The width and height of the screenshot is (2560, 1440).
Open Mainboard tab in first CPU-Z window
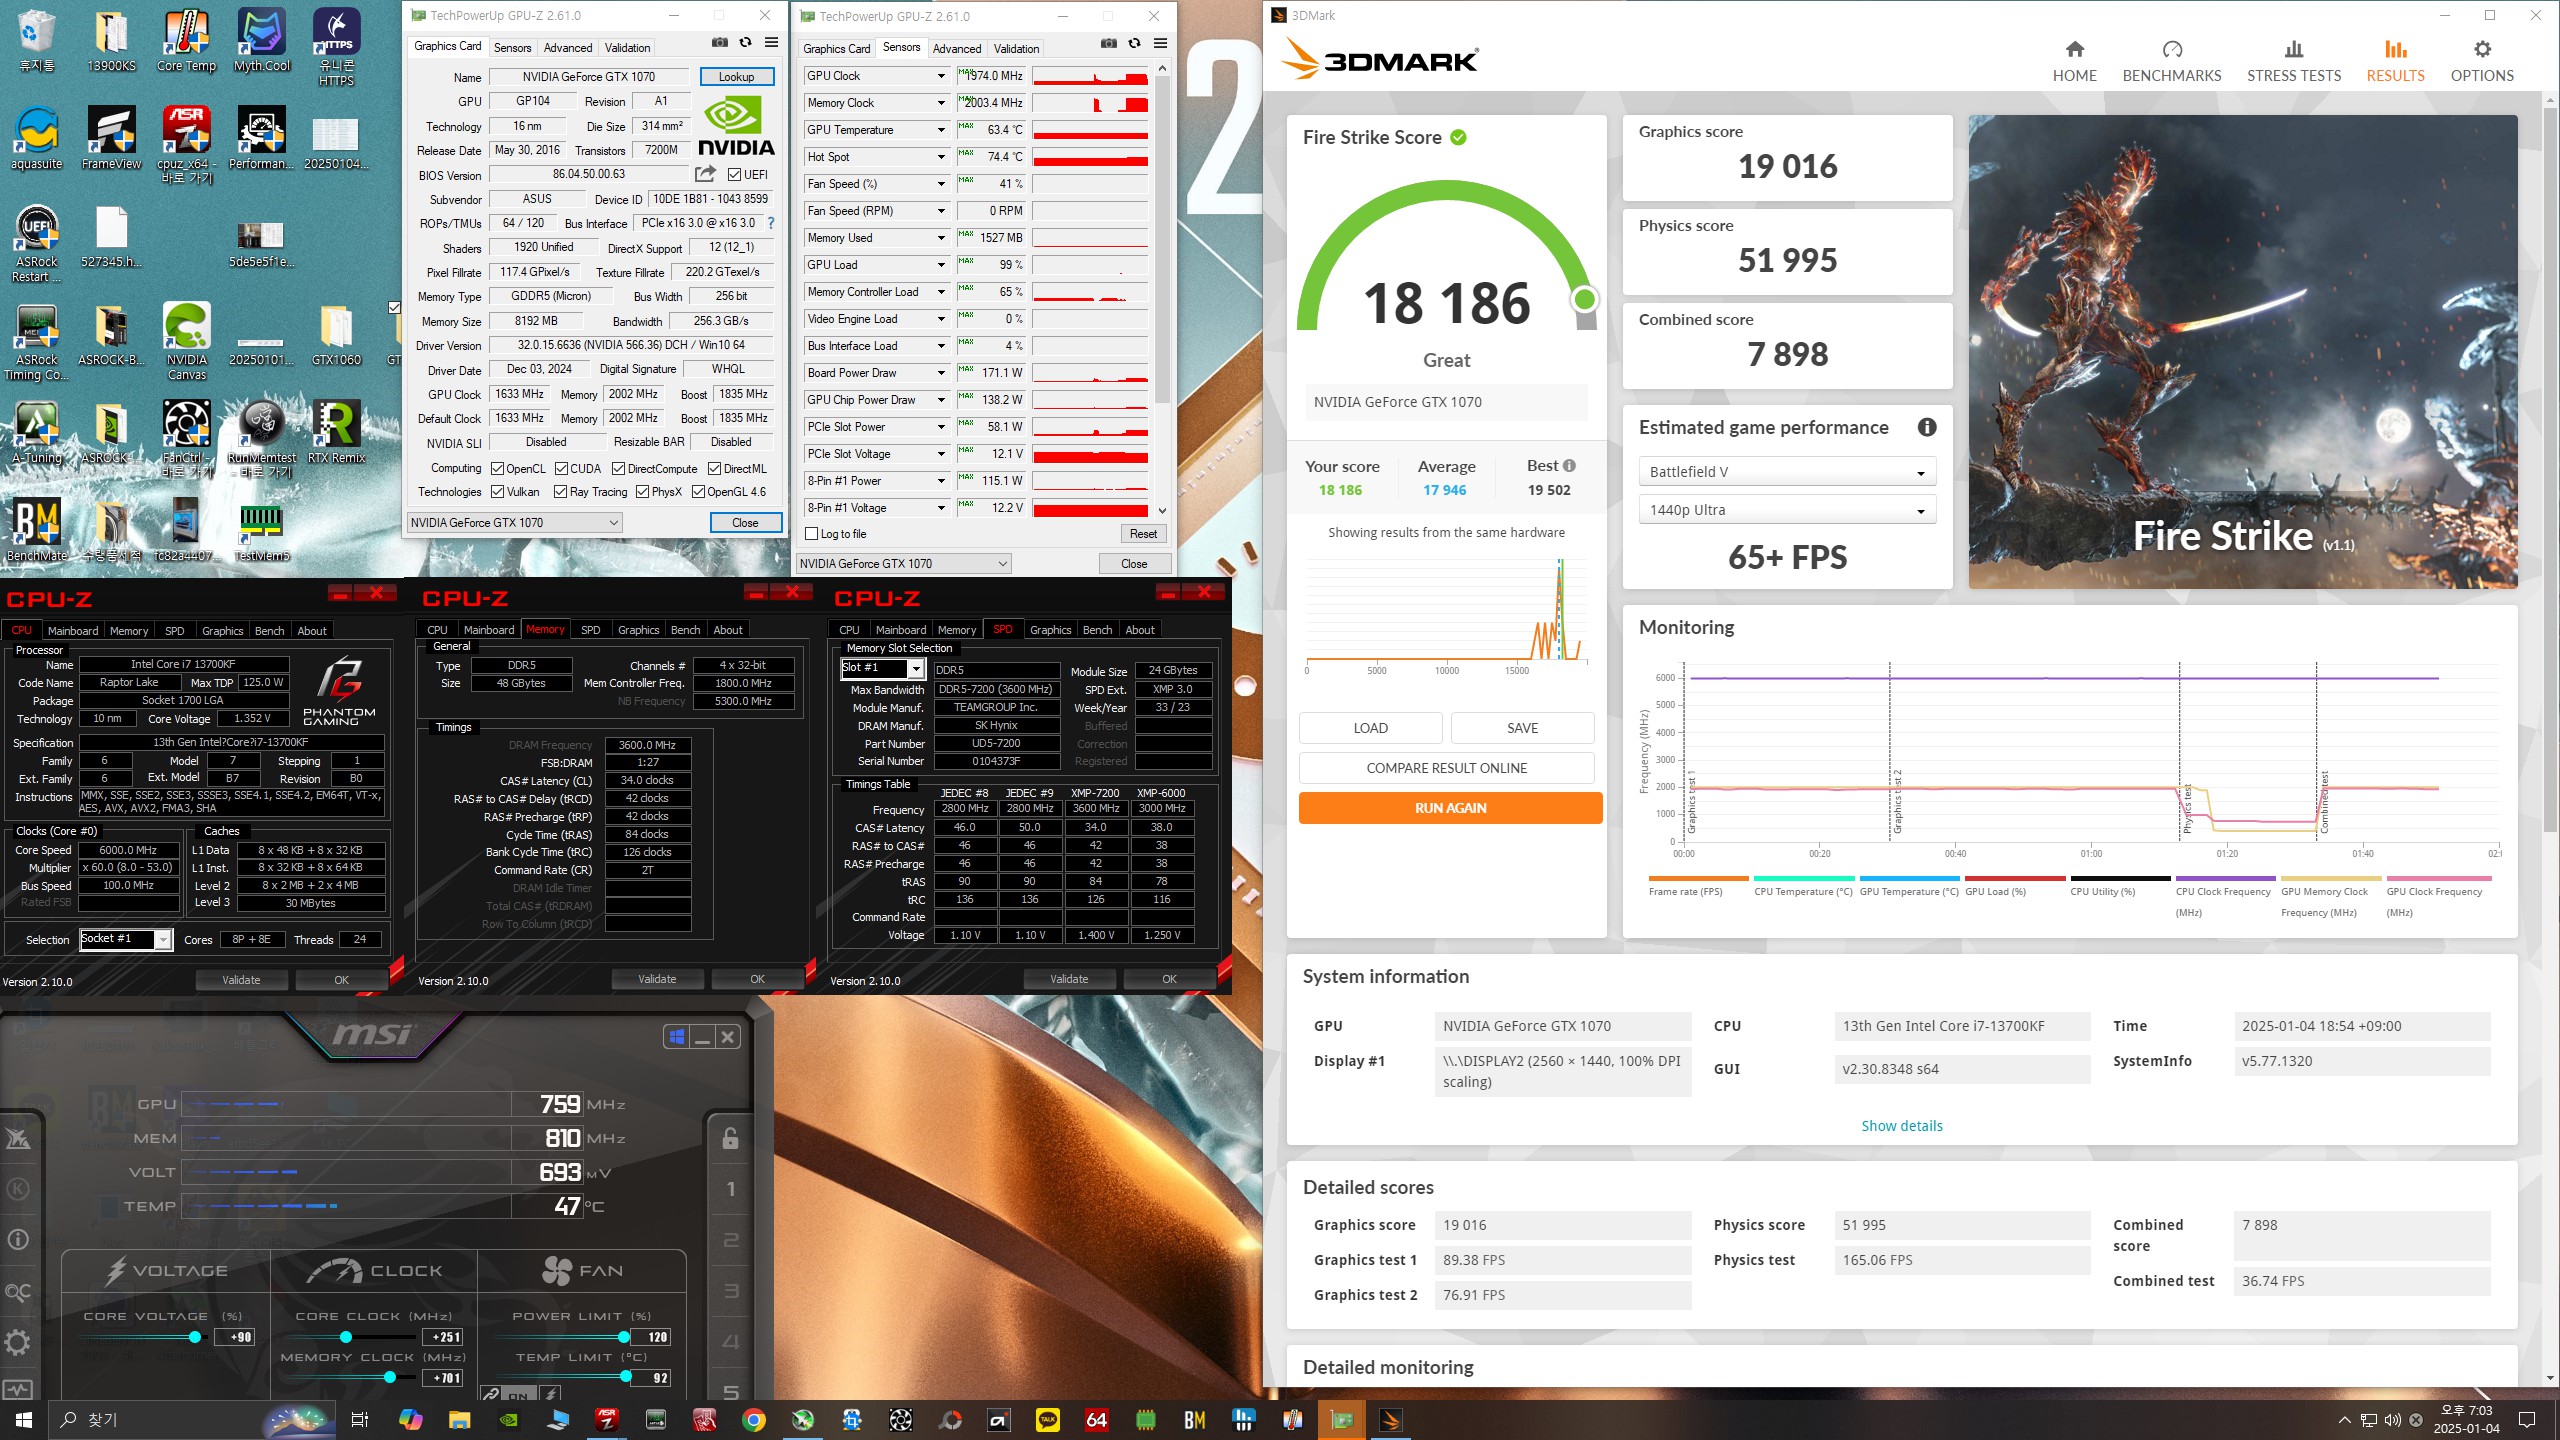[x=73, y=631]
